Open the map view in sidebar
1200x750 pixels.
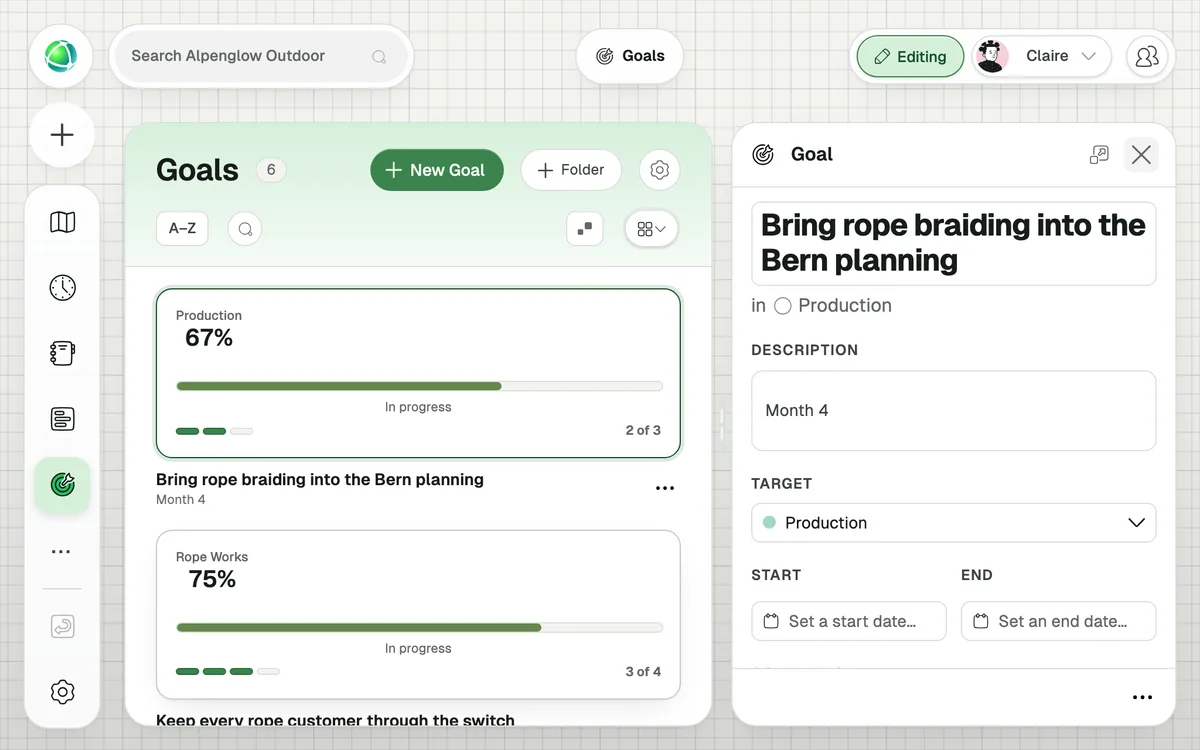click(62, 222)
